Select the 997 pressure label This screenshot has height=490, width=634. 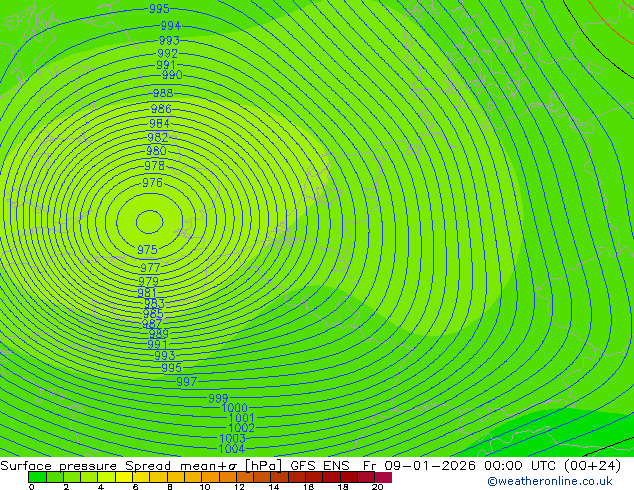pos(186,381)
